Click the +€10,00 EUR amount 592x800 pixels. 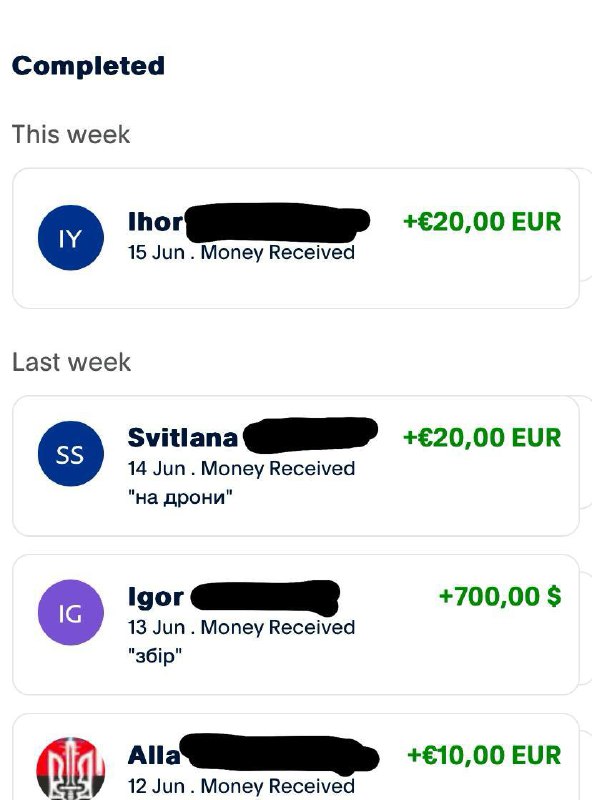484,755
